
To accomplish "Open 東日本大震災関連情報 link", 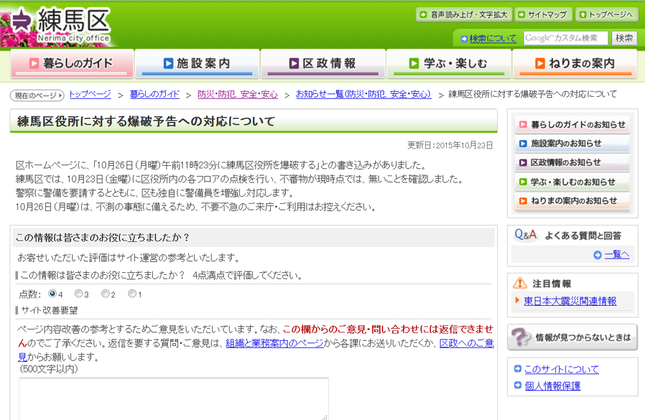I will point(570,300).
